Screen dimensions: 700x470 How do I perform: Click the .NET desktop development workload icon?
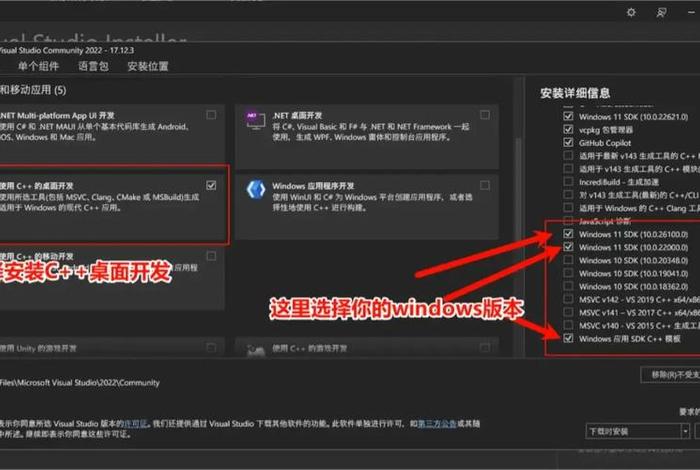click(x=255, y=121)
